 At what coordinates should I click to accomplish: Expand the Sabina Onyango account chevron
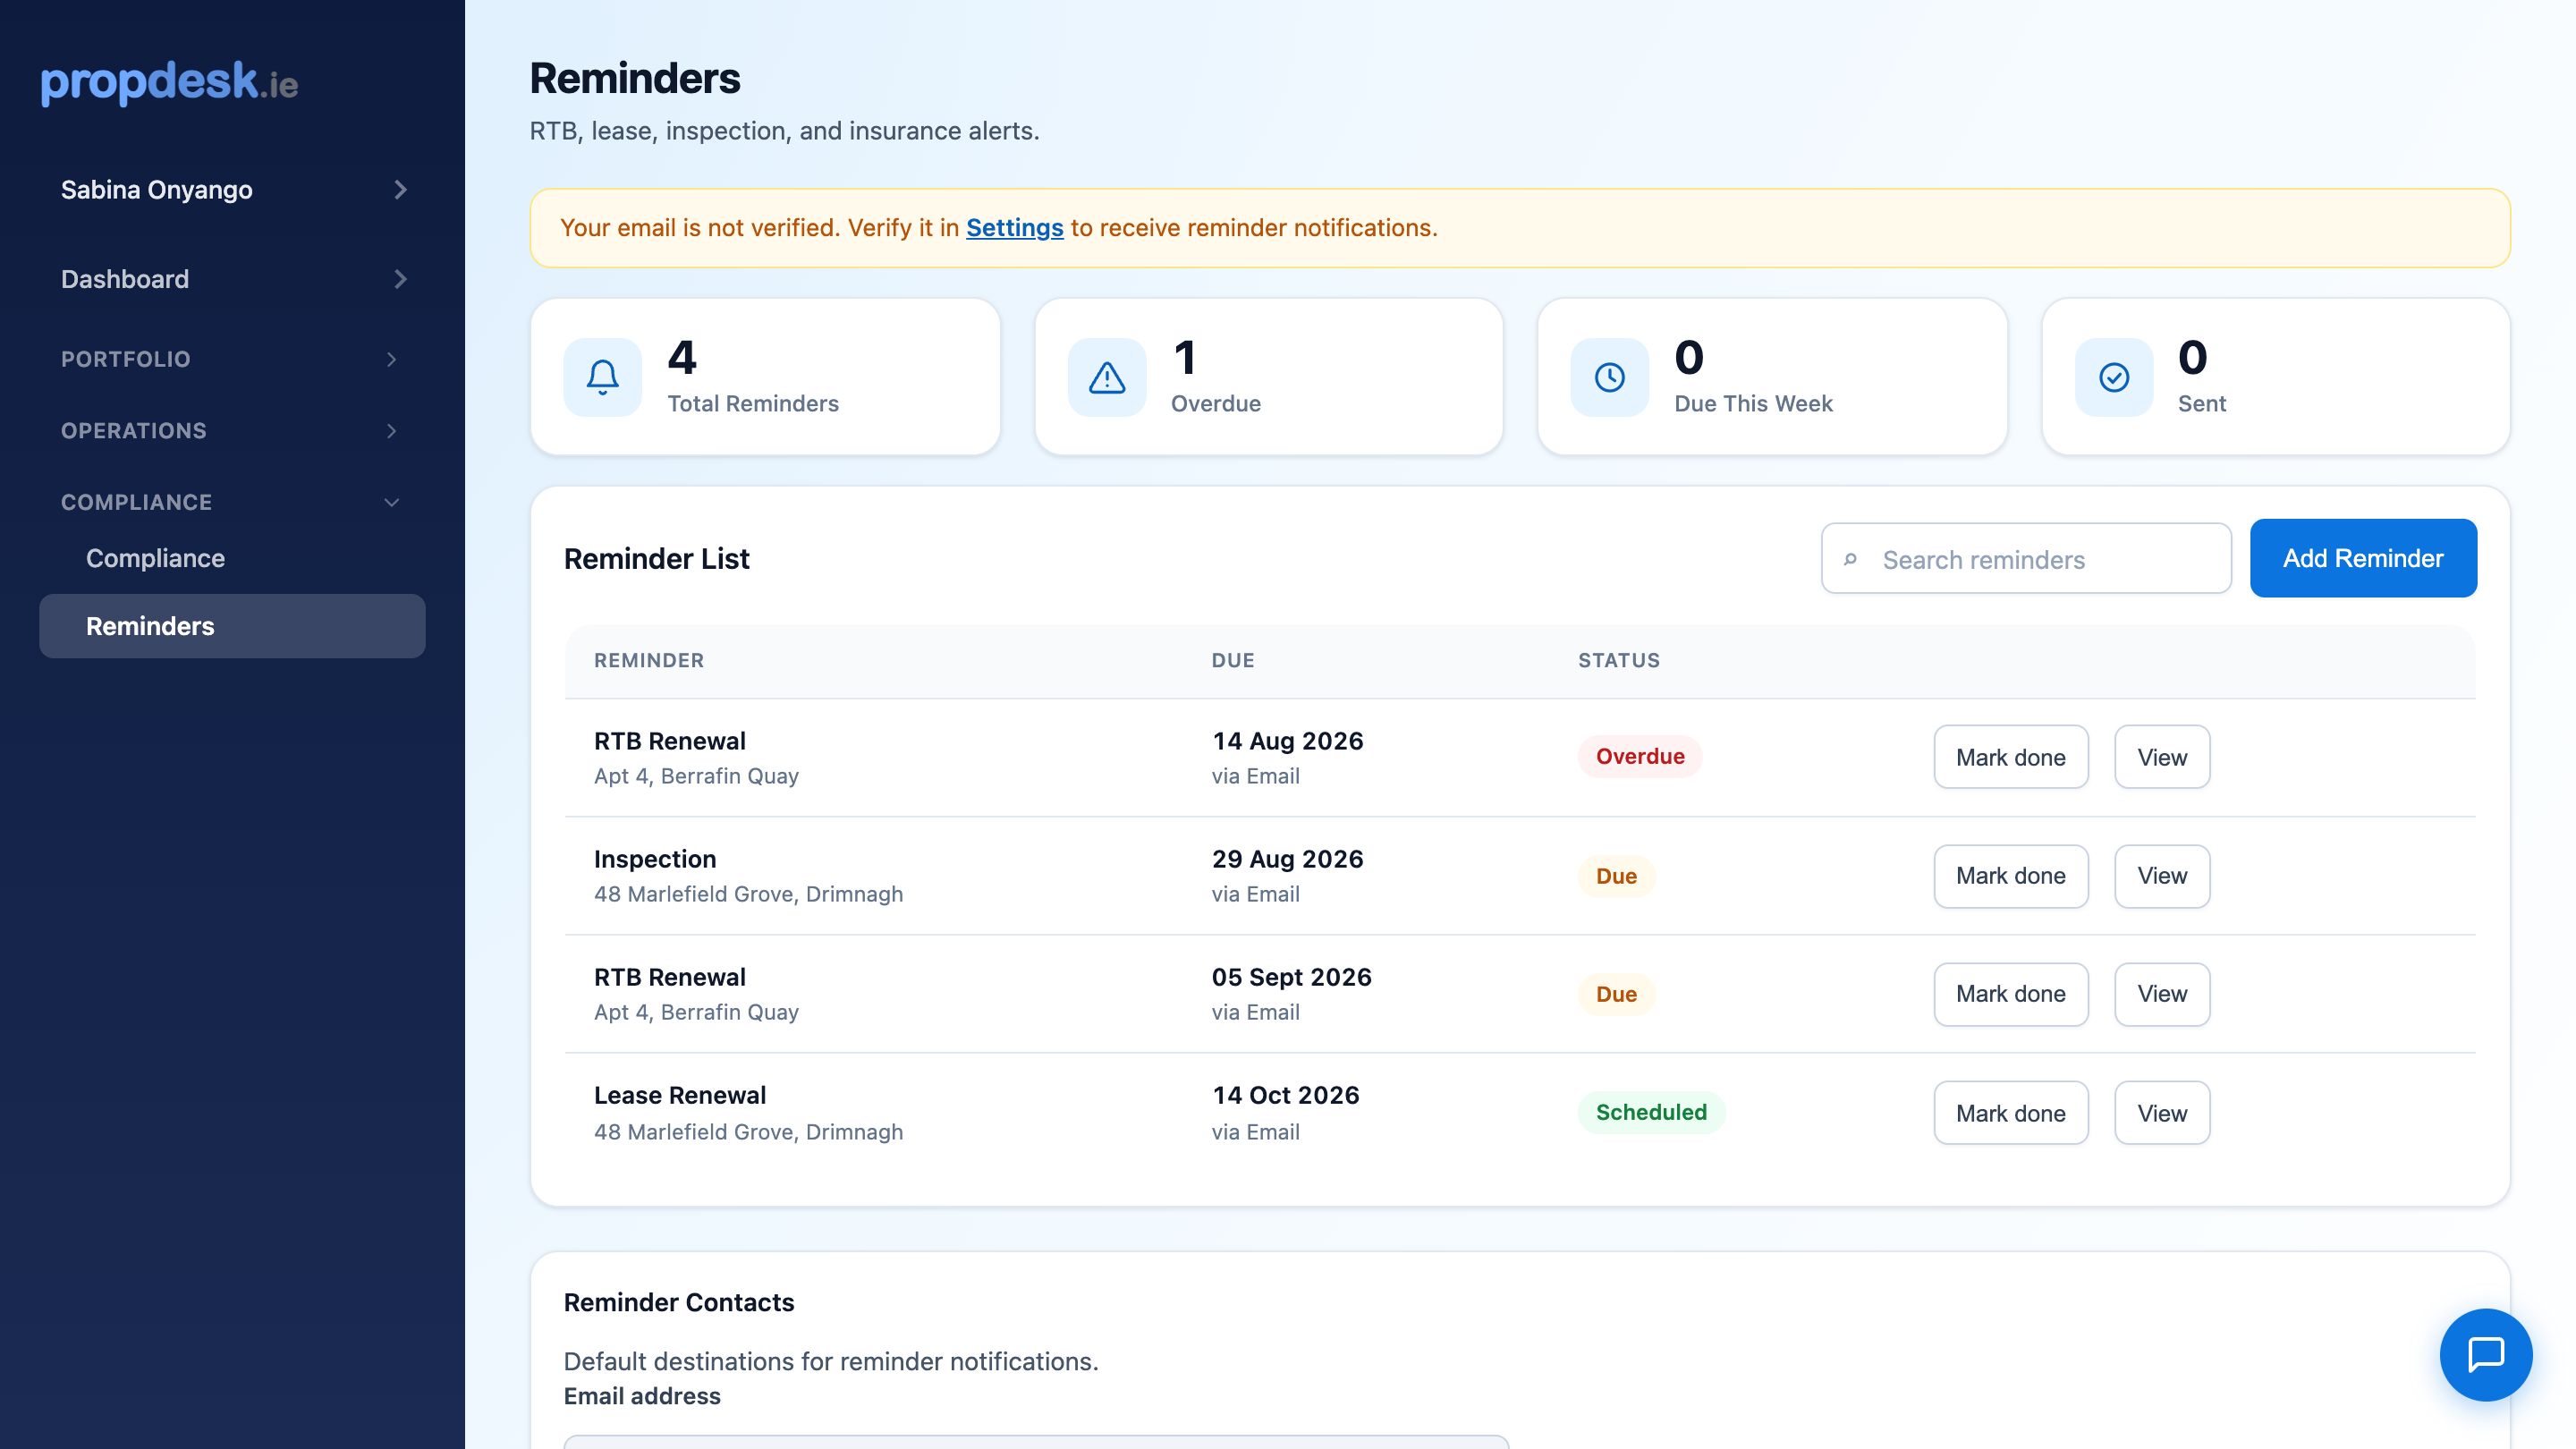tap(400, 190)
